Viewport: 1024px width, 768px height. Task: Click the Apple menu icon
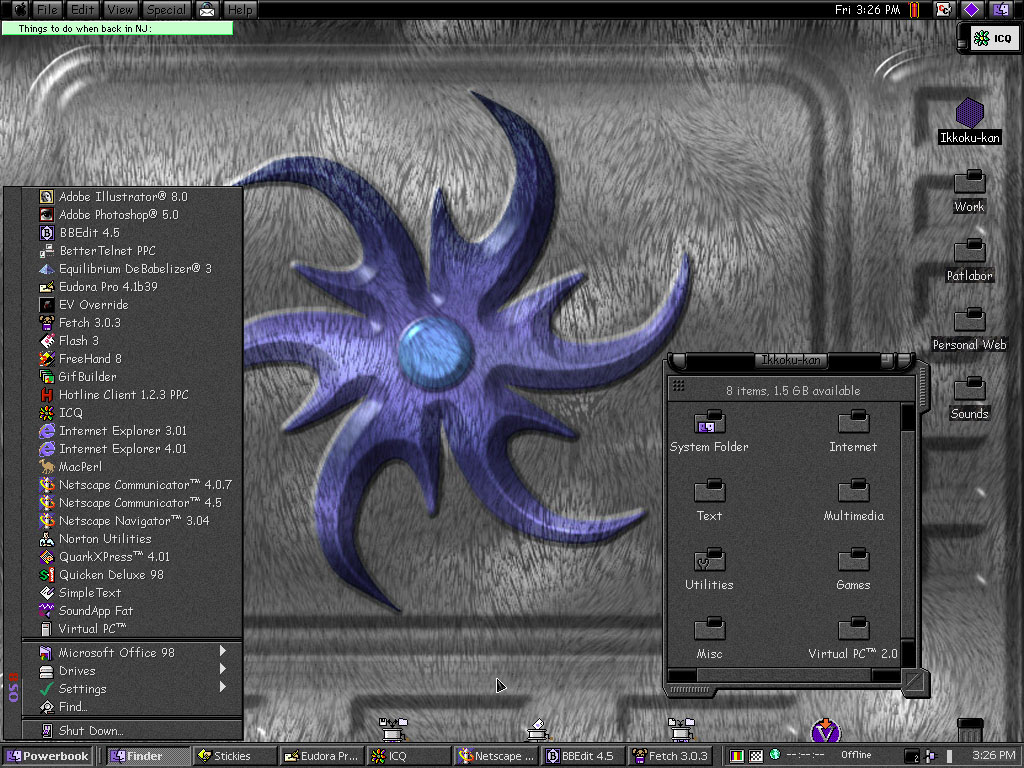(18, 10)
